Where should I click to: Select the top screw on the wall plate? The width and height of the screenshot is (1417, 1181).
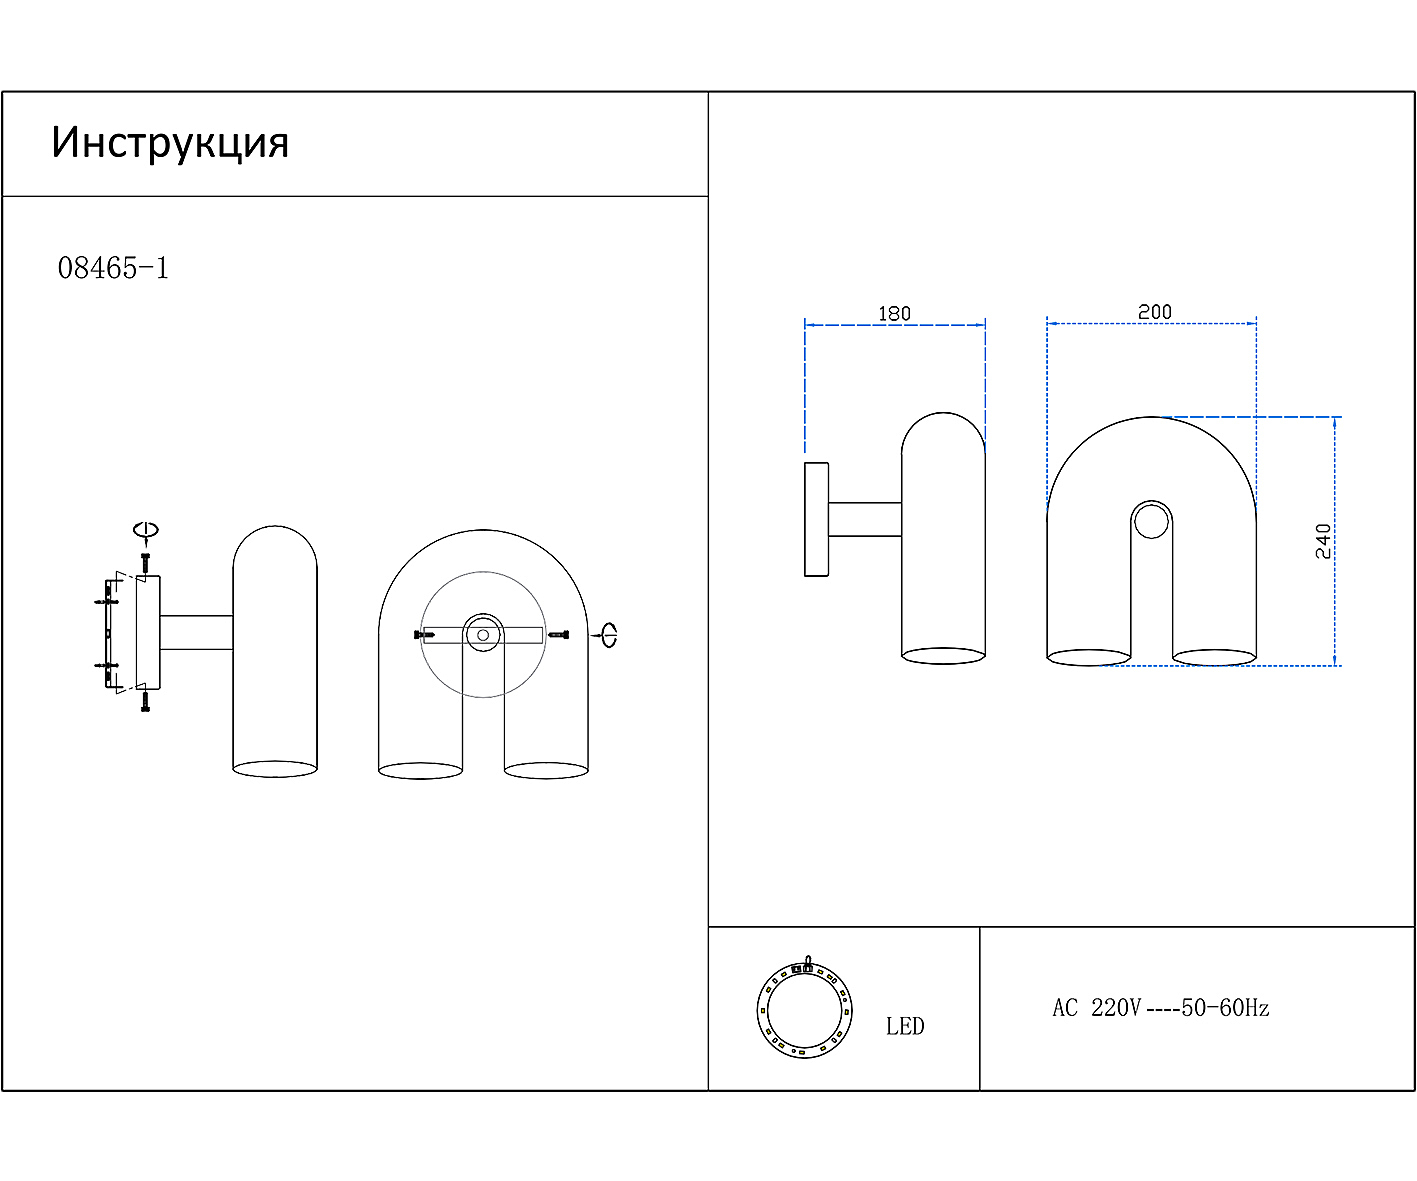tap(145, 564)
